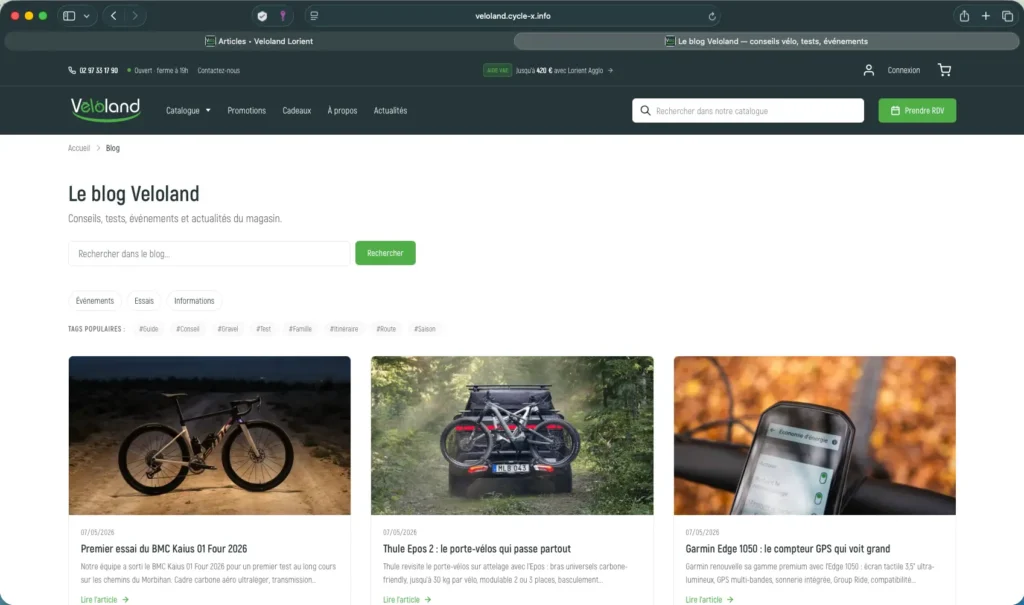Open the reader/page menu icon in address bar
This screenshot has height=605, width=1024.
314,16
